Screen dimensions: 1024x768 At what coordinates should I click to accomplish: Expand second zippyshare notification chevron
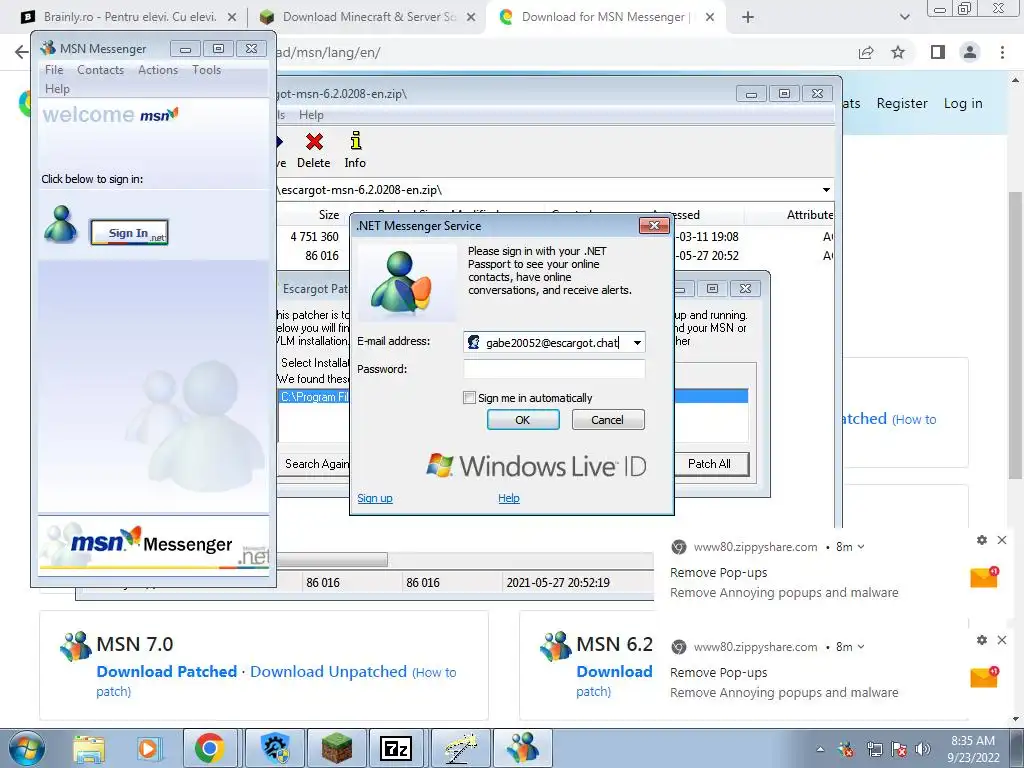(861, 647)
